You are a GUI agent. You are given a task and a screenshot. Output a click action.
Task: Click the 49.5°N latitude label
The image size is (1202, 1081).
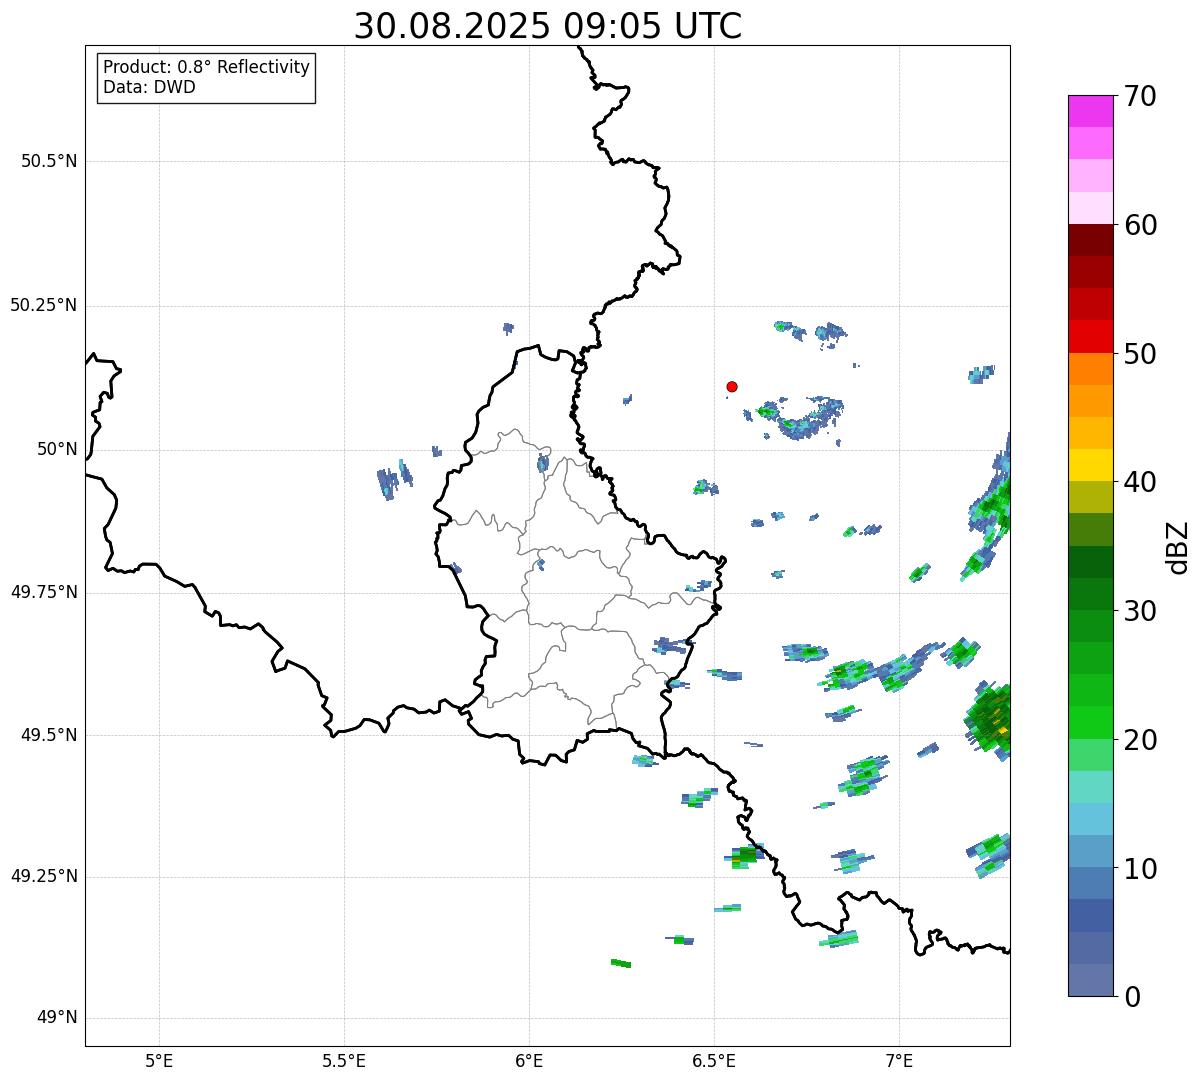(x=49, y=735)
